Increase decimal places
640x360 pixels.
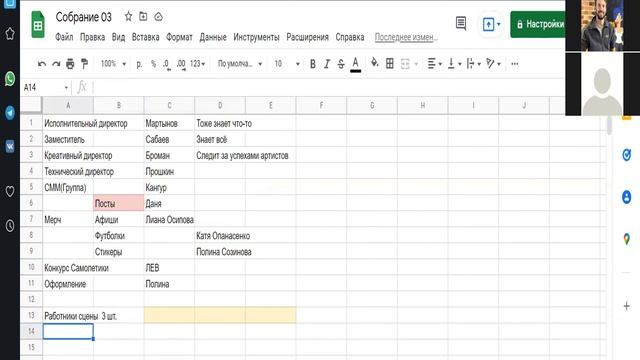click(181, 64)
